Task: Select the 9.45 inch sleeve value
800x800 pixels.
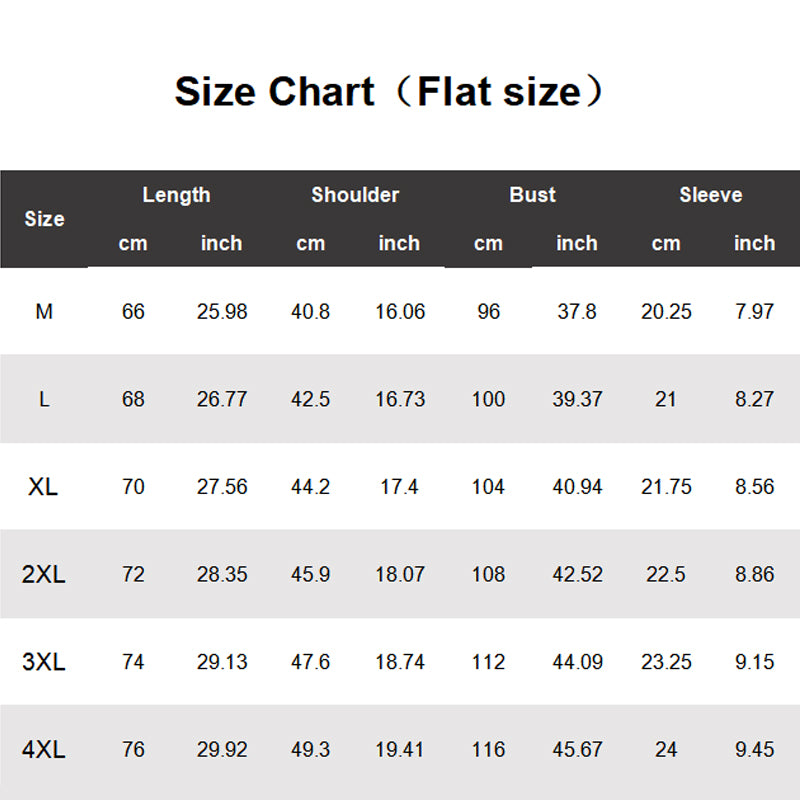Action: [x=754, y=750]
